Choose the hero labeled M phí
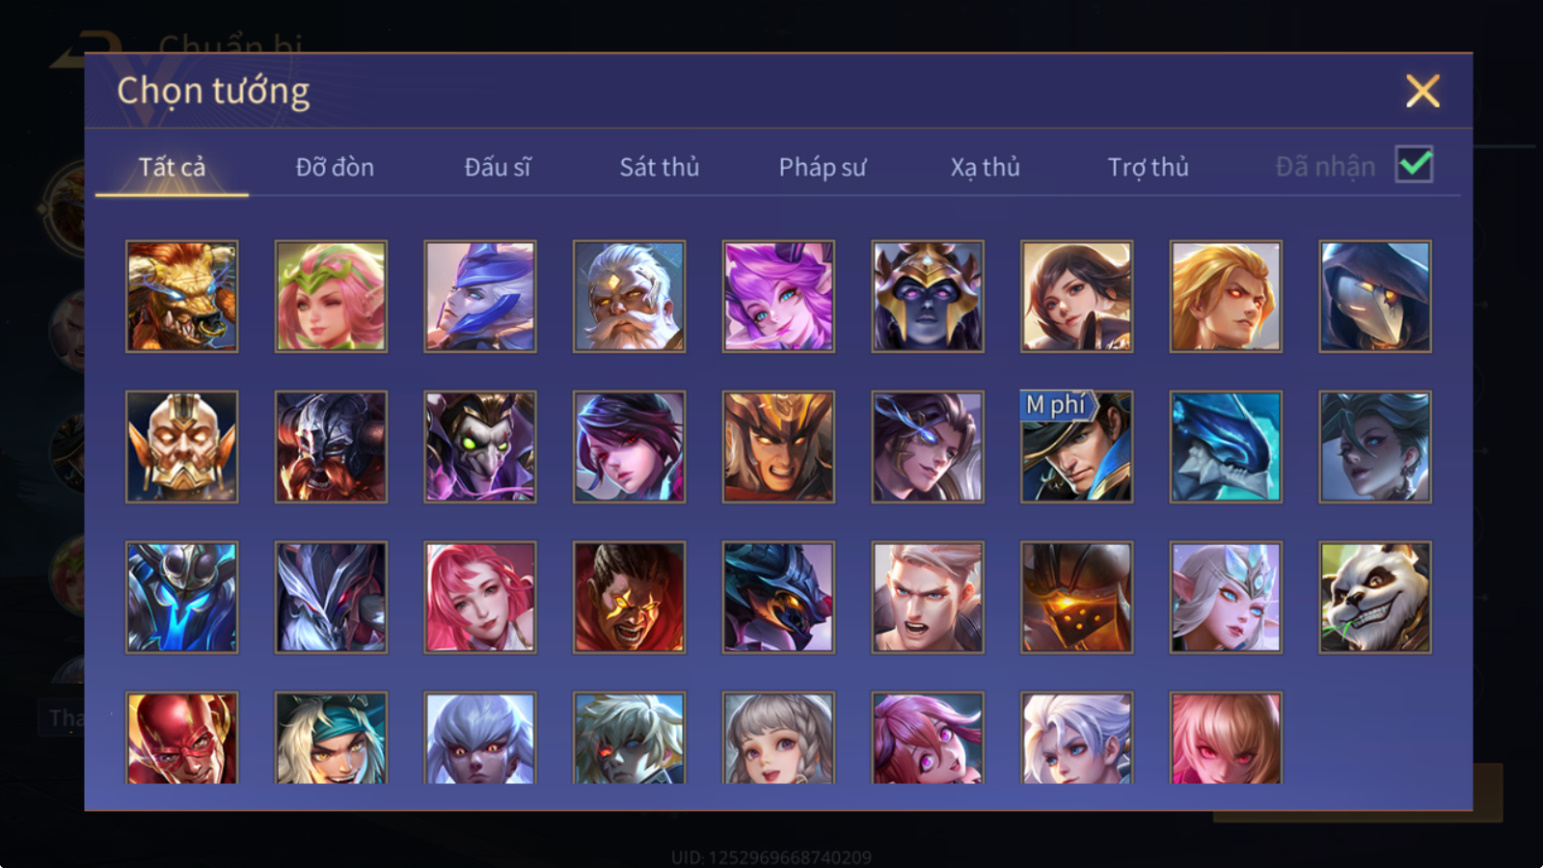 pyautogui.click(x=1077, y=446)
